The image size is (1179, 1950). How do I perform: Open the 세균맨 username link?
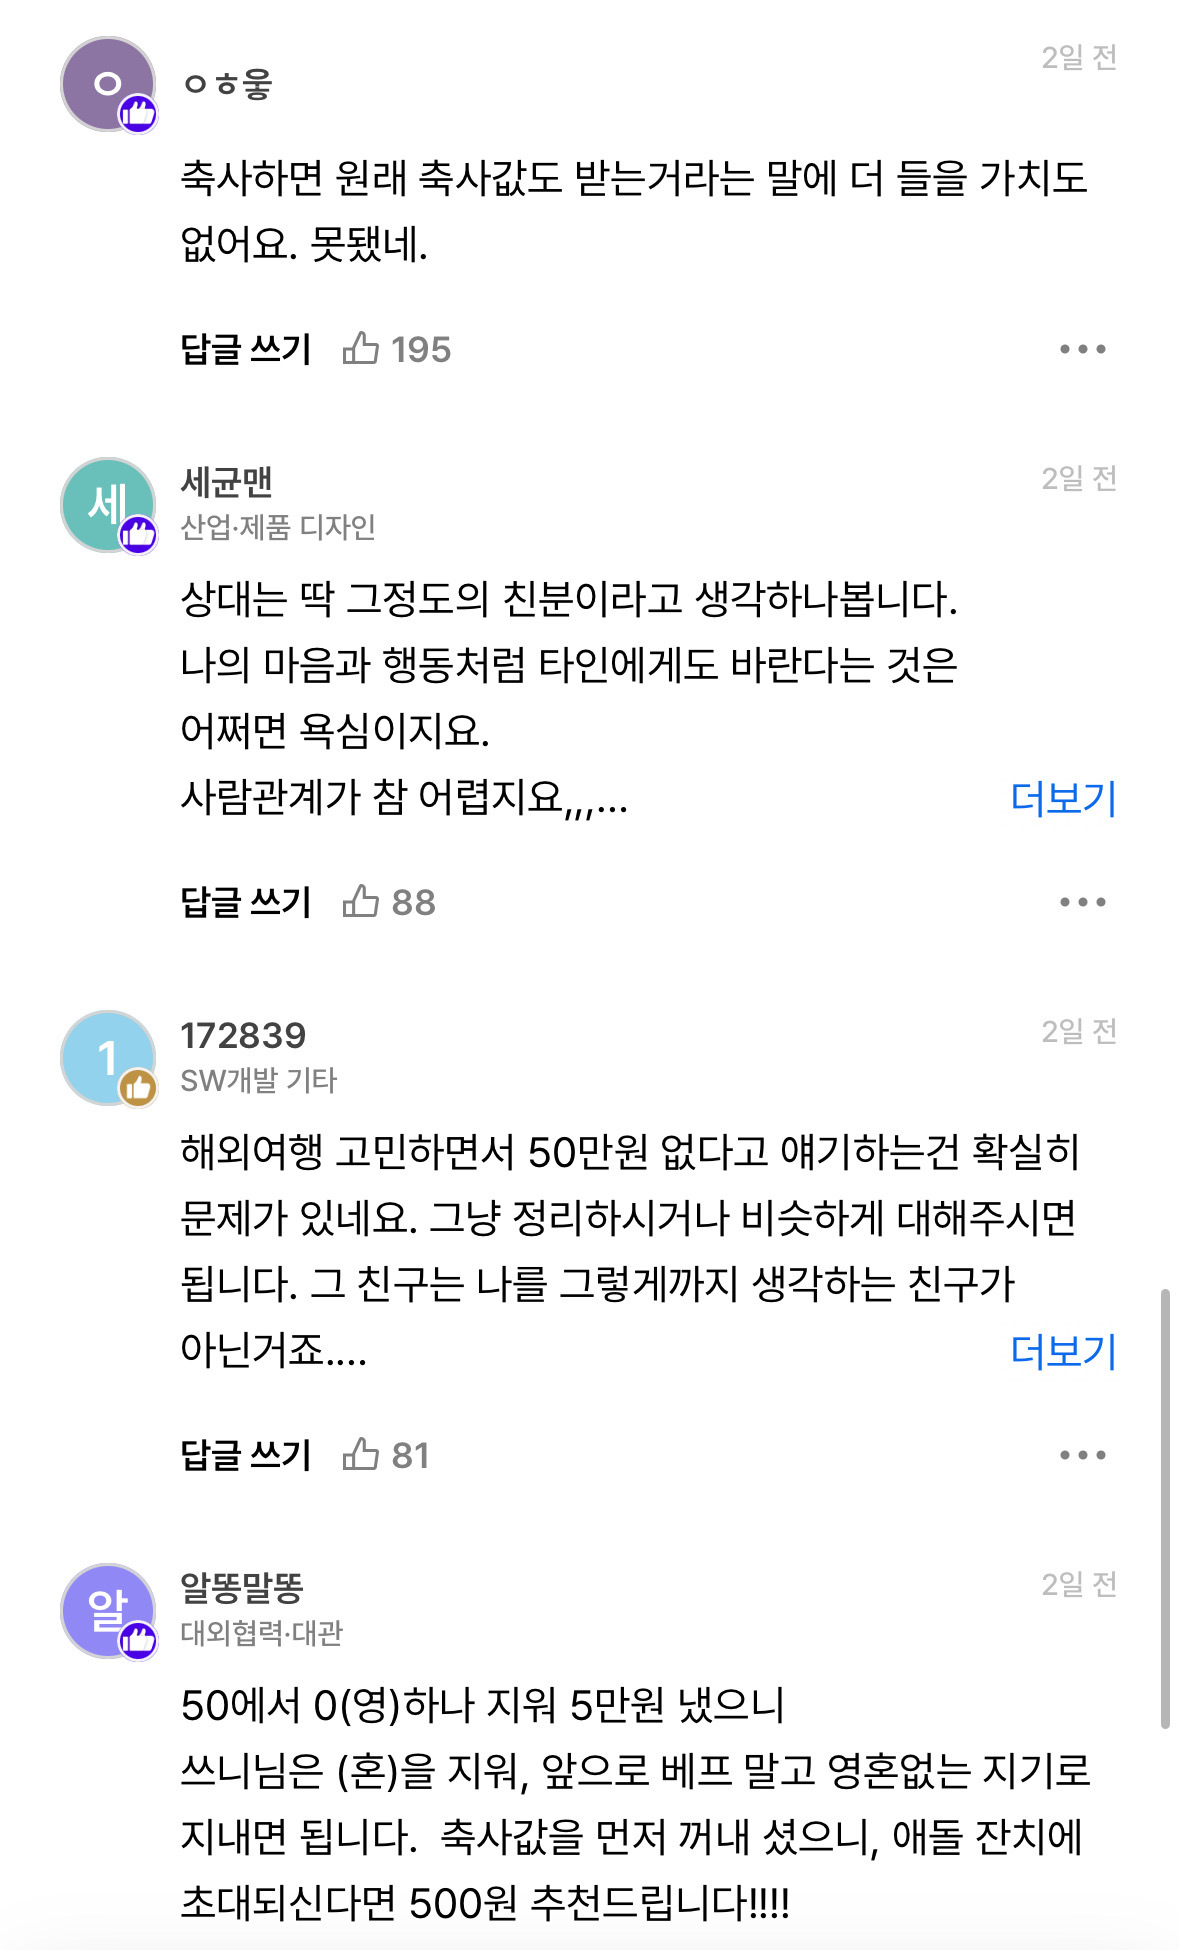[227, 482]
